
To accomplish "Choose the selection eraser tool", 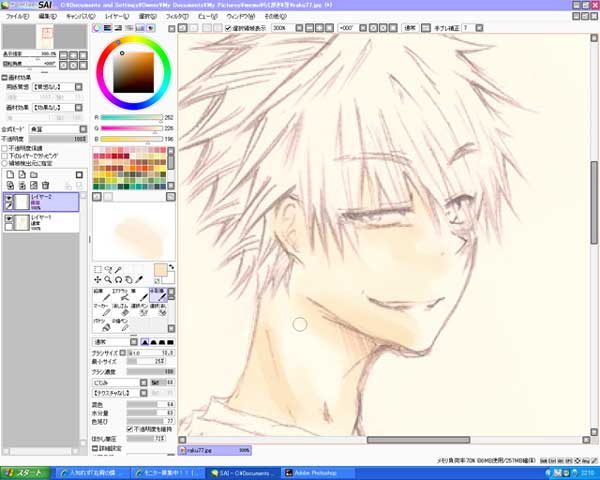I will click(158, 310).
